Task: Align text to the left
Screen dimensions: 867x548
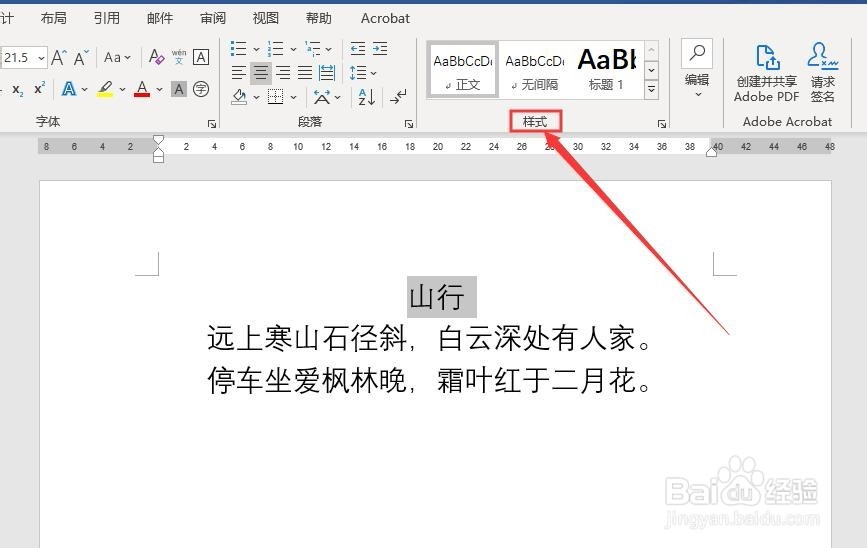Action: pos(238,72)
